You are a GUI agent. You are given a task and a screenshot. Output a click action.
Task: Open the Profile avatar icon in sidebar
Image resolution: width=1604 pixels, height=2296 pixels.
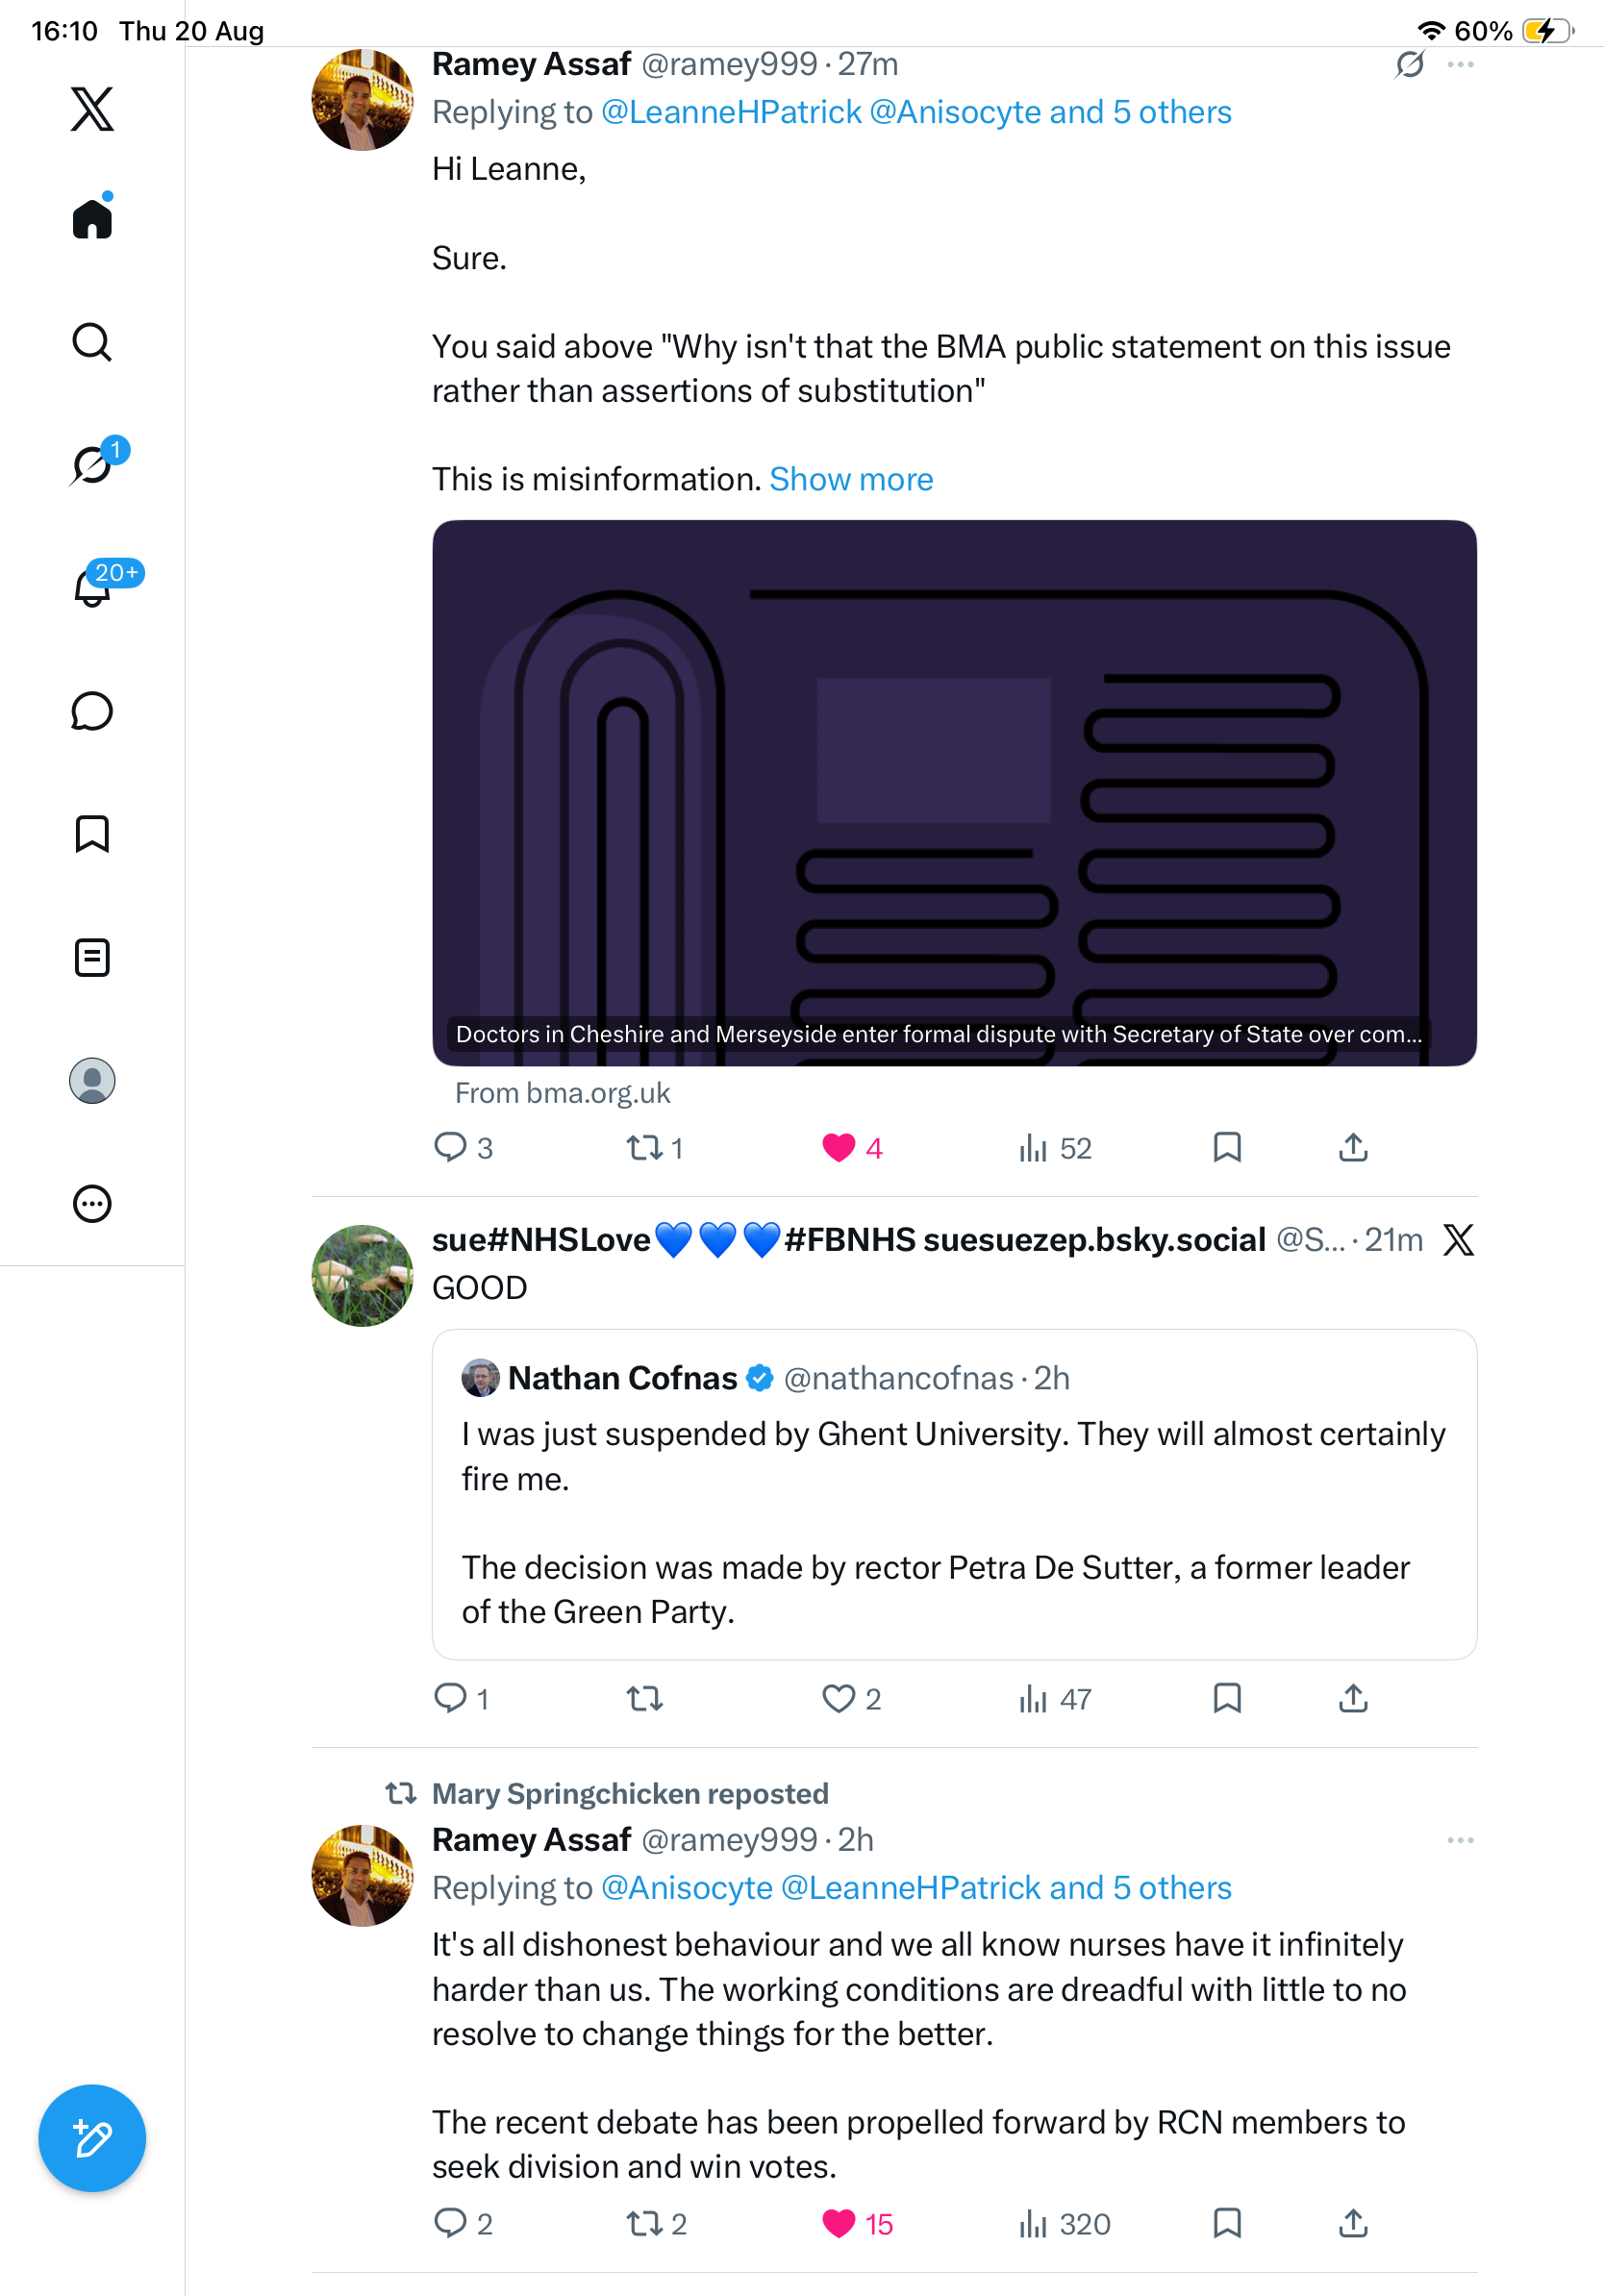click(x=92, y=1080)
